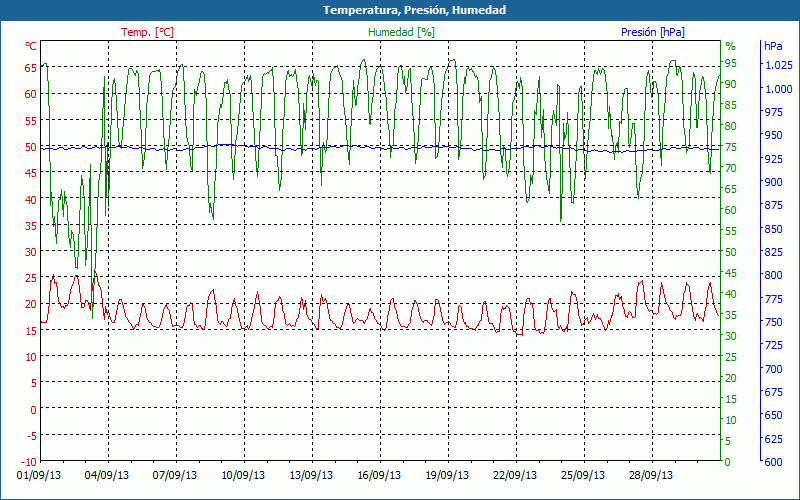Select the red "Temp. [°C]" legend label
Screen dimensions: 800x500
[x=147, y=32]
